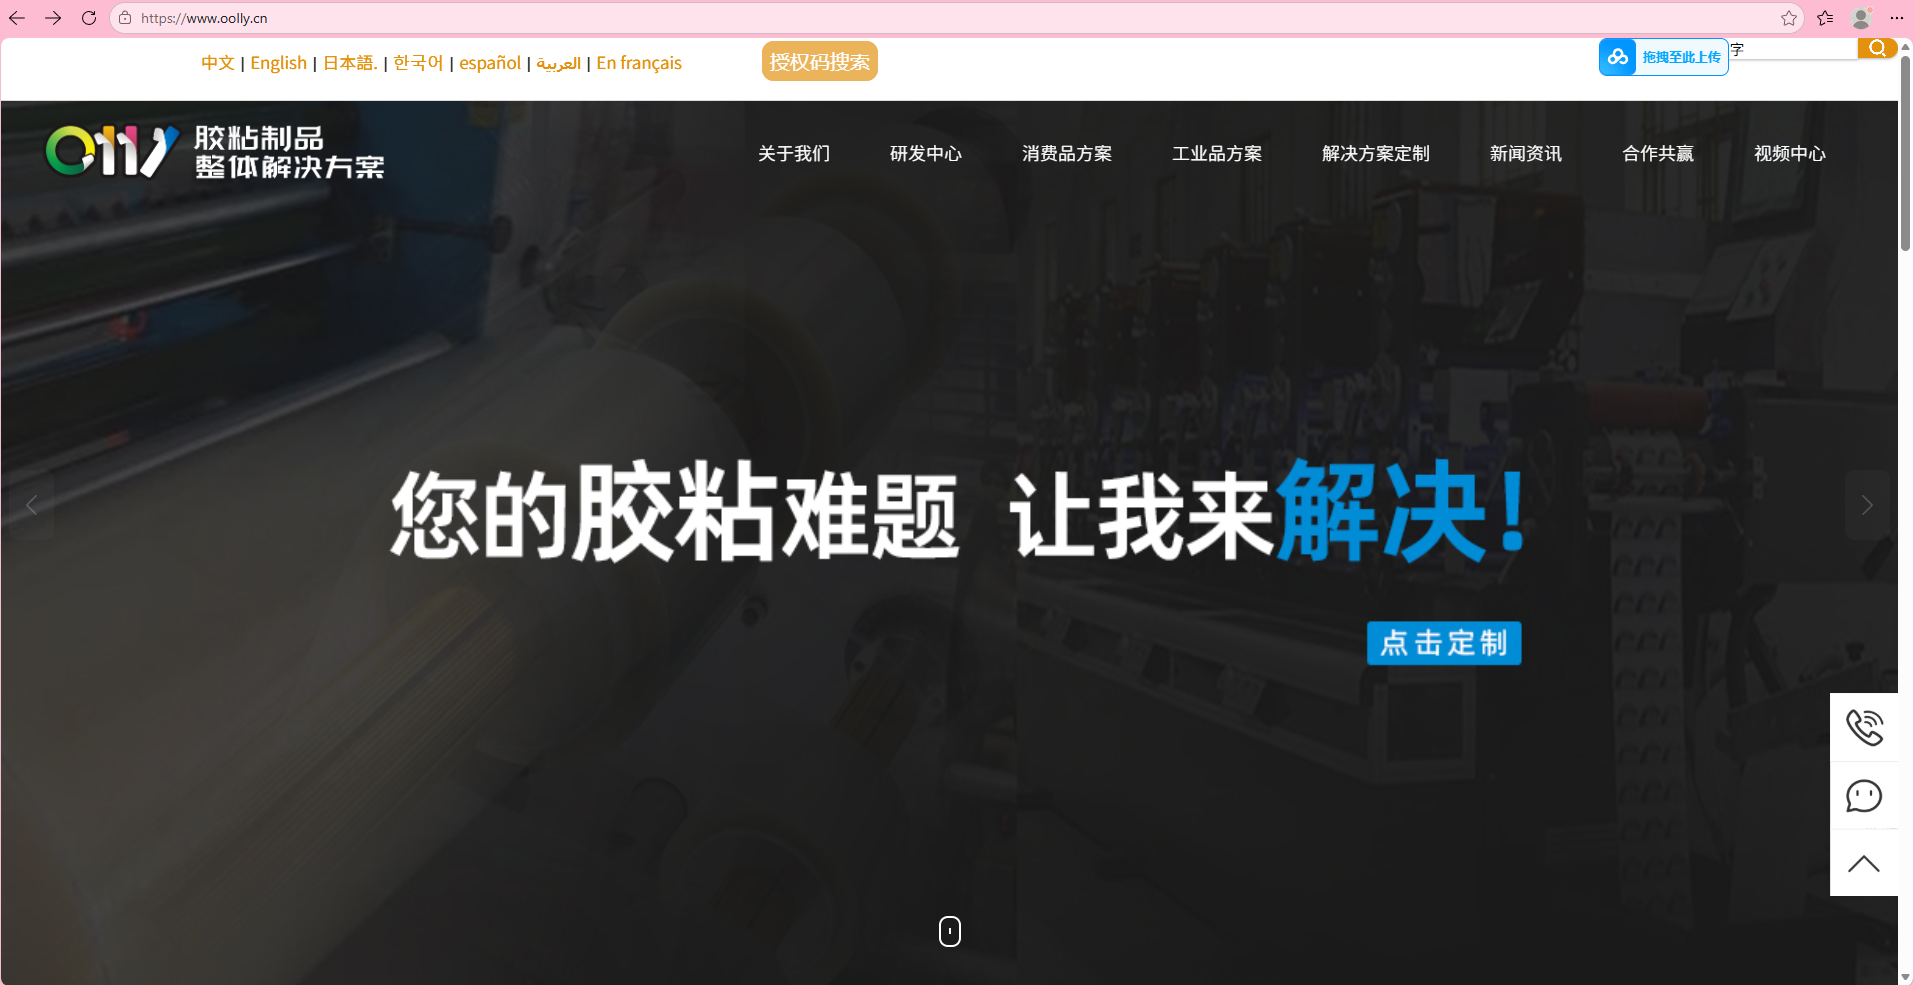1915x985 pixels.
Task: Open the 工业品方案 menu item
Action: click(1217, 153)
